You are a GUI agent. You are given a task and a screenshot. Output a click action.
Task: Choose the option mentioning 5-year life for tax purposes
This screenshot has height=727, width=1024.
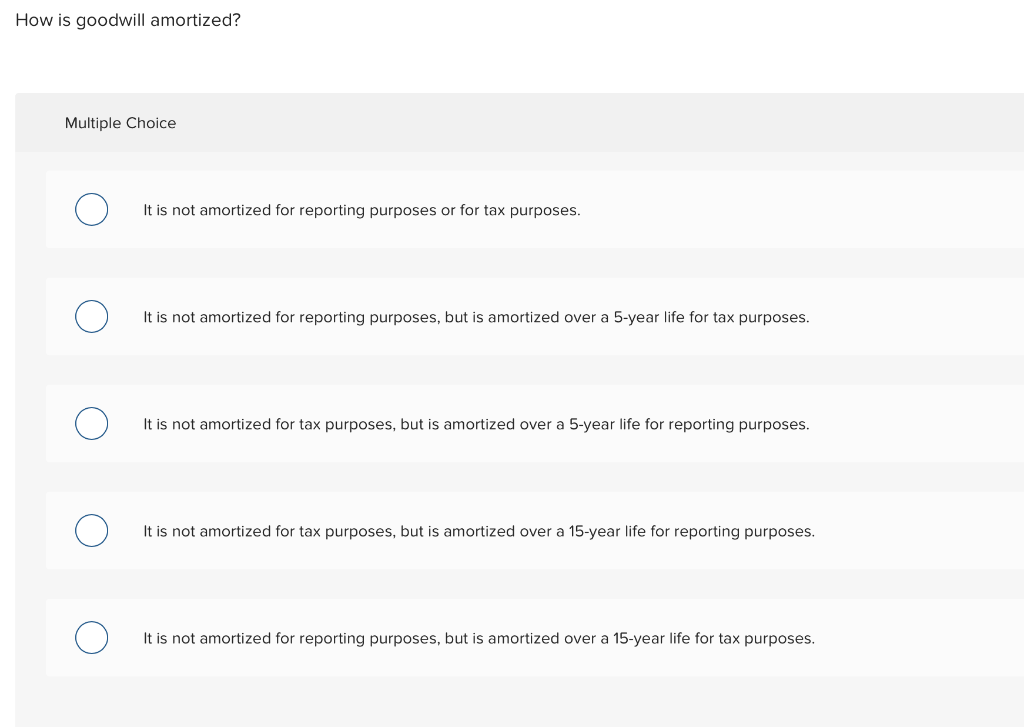pos(476,317)
